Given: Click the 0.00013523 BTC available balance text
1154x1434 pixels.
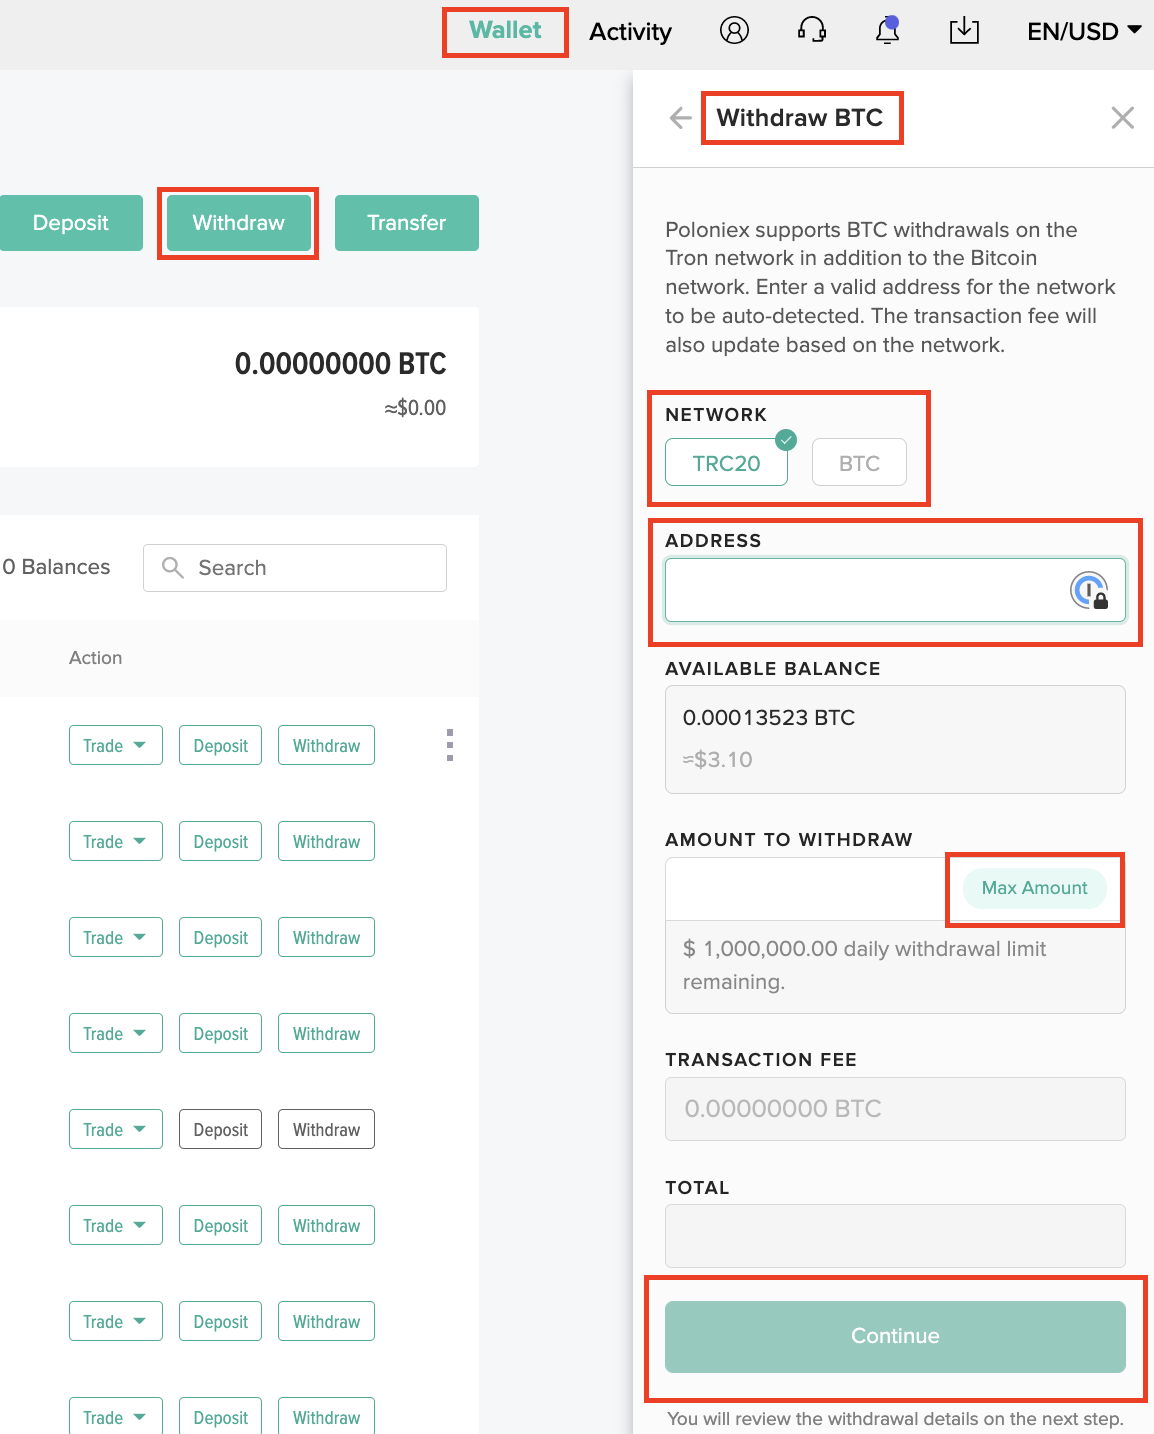Looking at the screenshot, I should tap(769, 717).
